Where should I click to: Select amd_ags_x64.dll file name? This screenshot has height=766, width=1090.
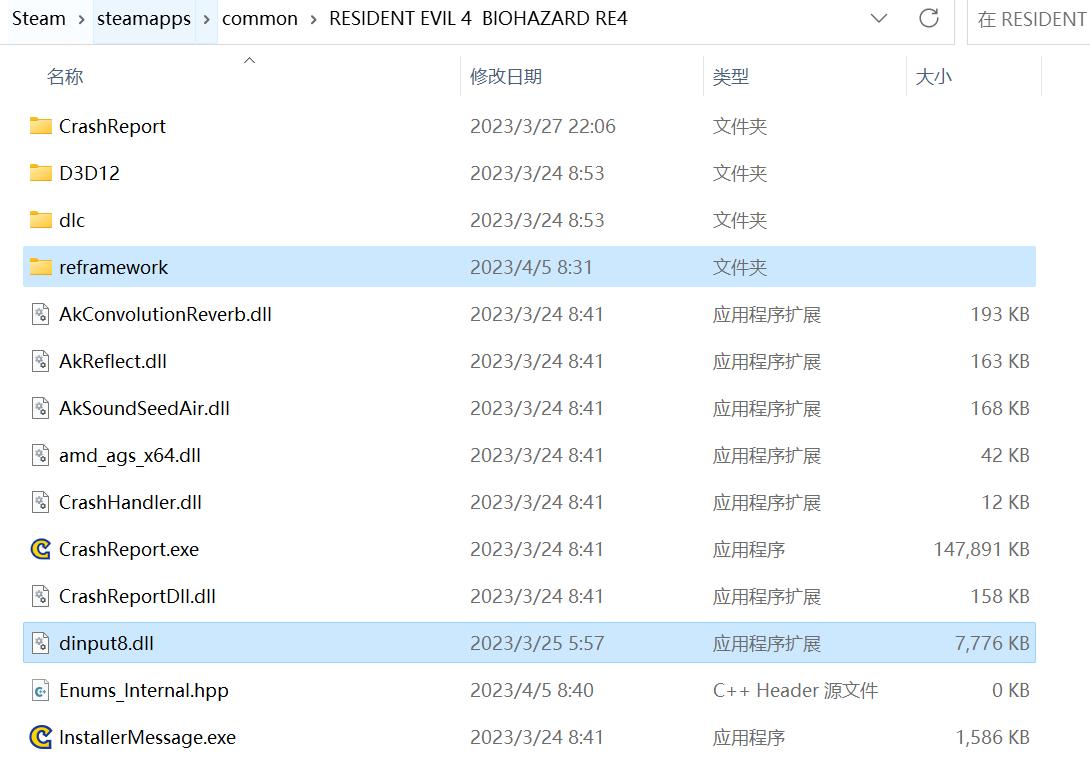[x=130, y=455]
